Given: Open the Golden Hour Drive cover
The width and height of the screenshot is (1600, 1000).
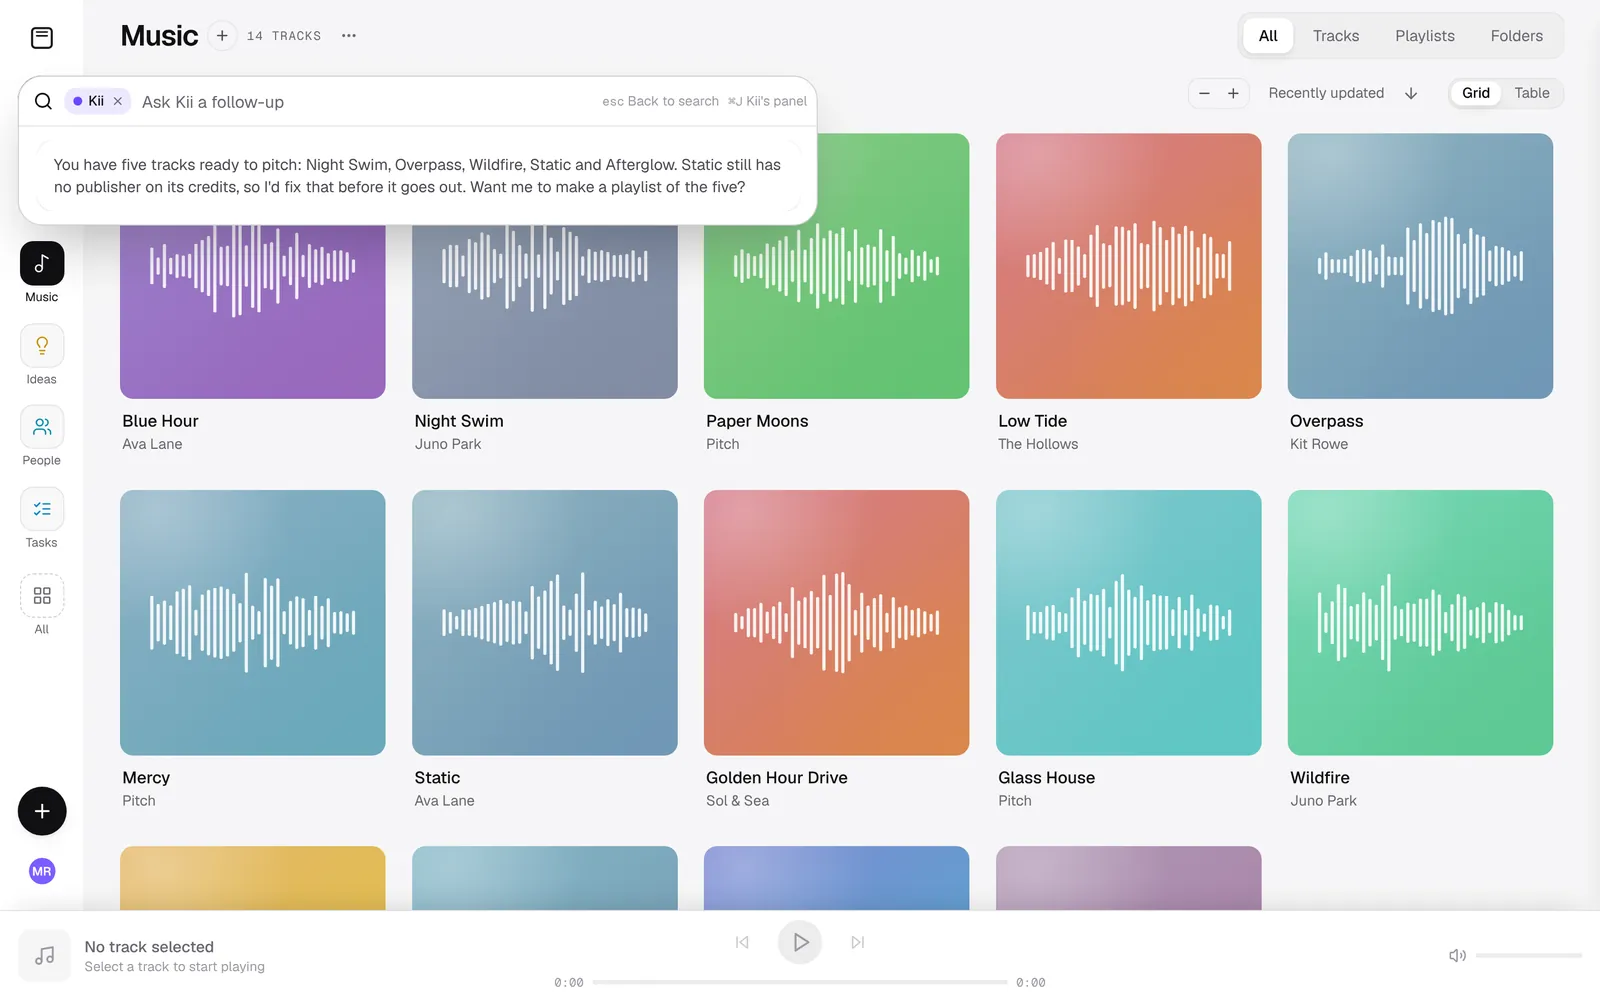Looking at the screenshot, I should tap(836, 622).
